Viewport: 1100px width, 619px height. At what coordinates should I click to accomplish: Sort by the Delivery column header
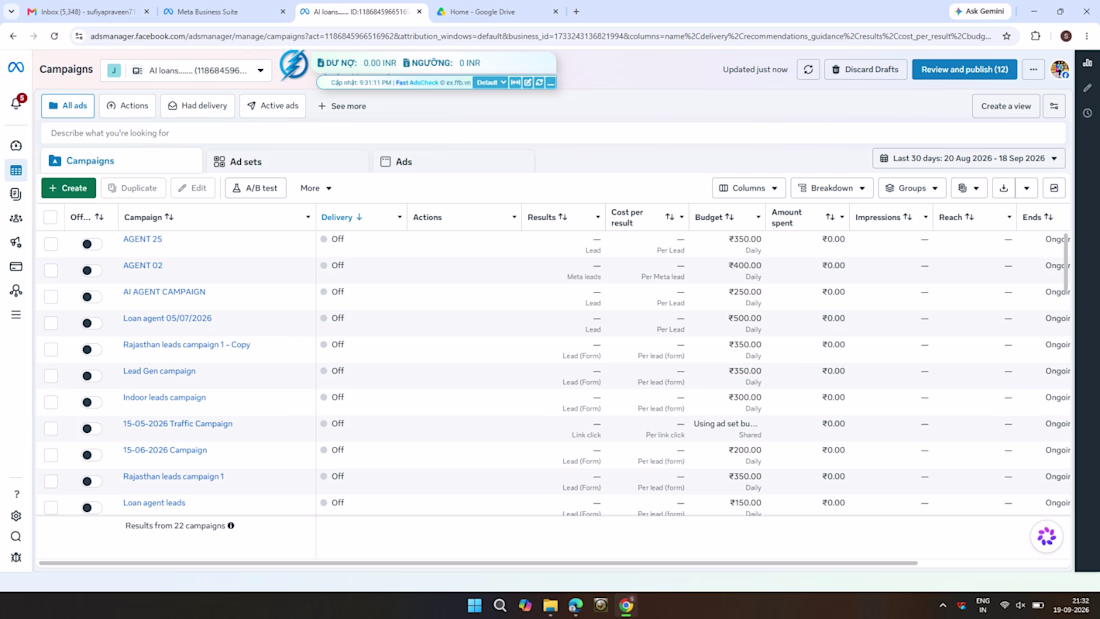tap(342, 218)
